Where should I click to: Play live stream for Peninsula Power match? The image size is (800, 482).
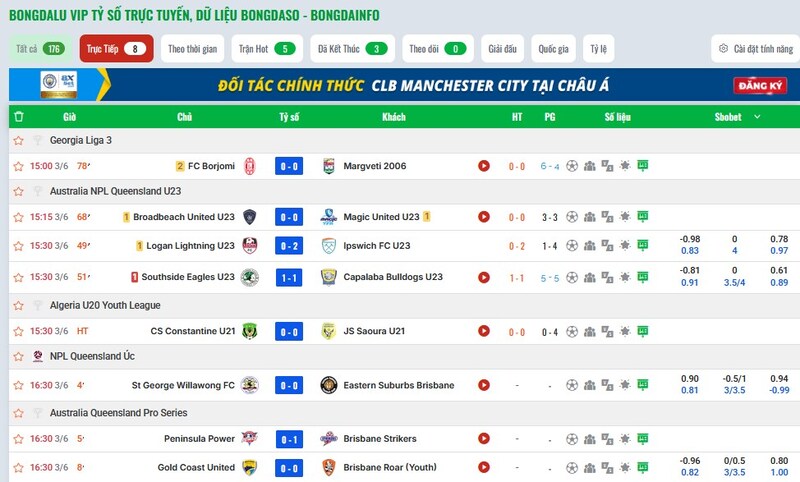tap(484, 439)
